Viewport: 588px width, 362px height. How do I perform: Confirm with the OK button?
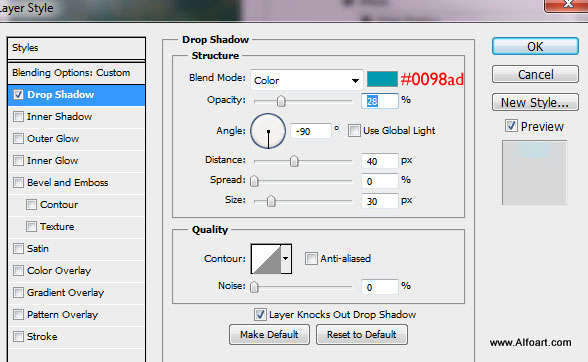pos(535,47)
